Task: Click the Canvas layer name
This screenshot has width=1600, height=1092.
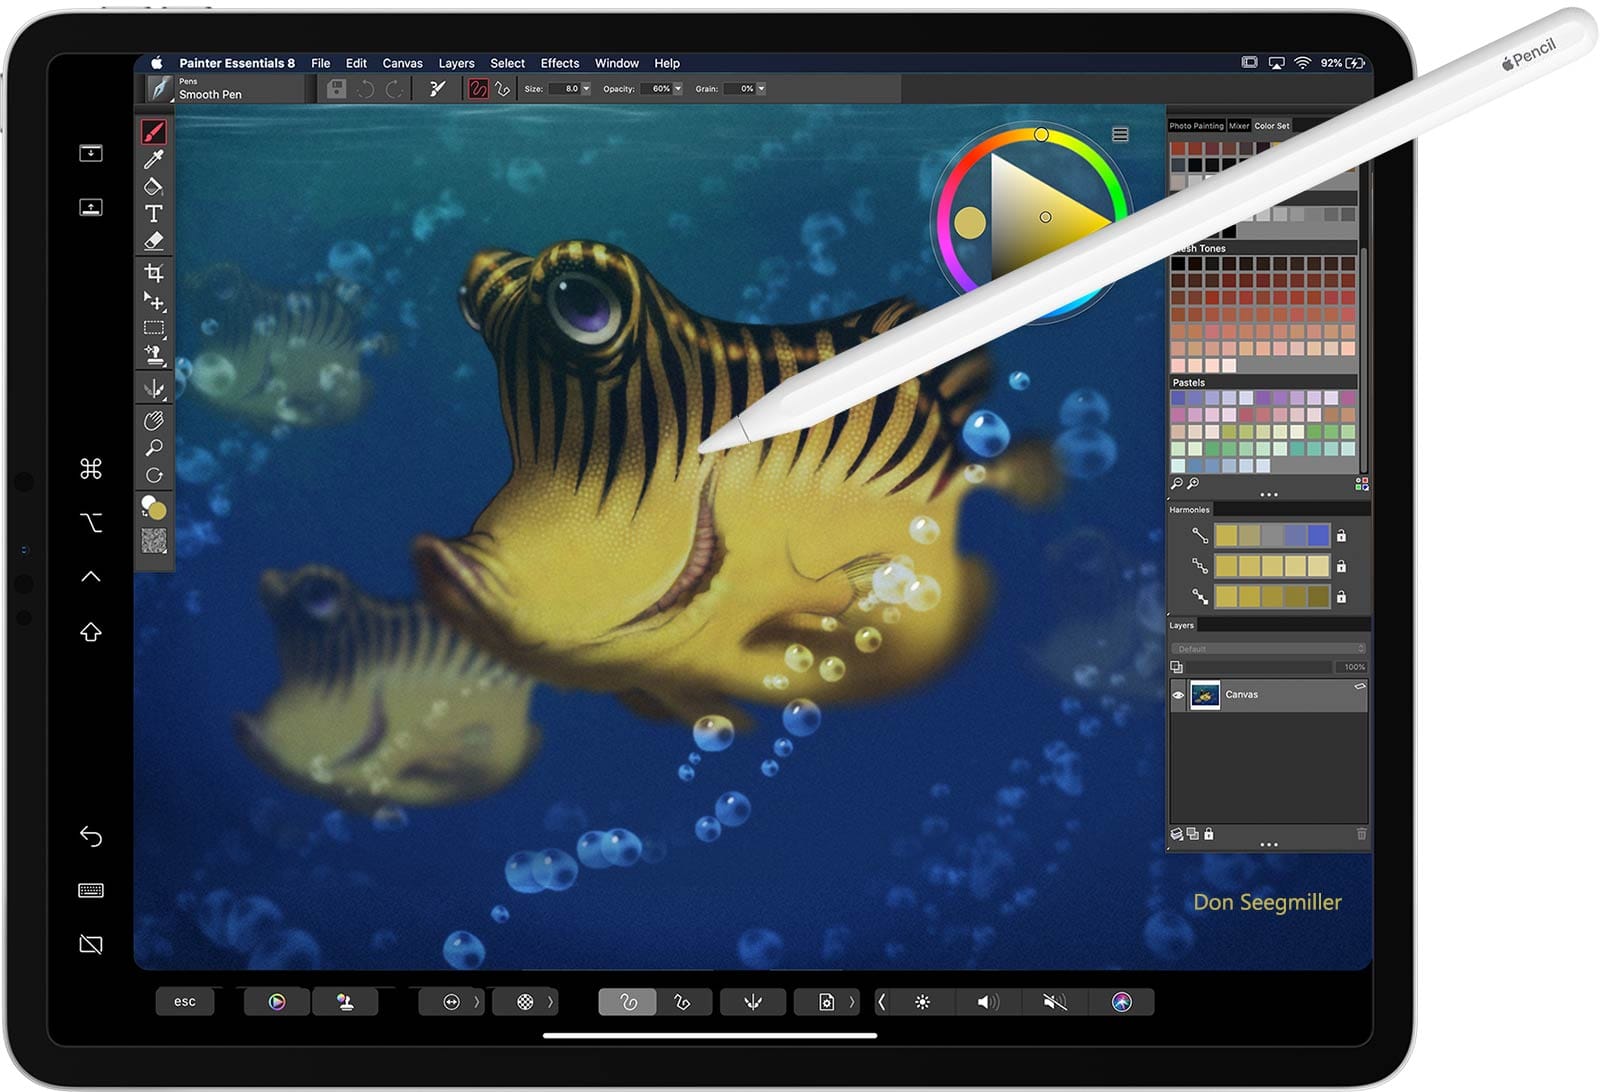Action: pos(1241,695)
